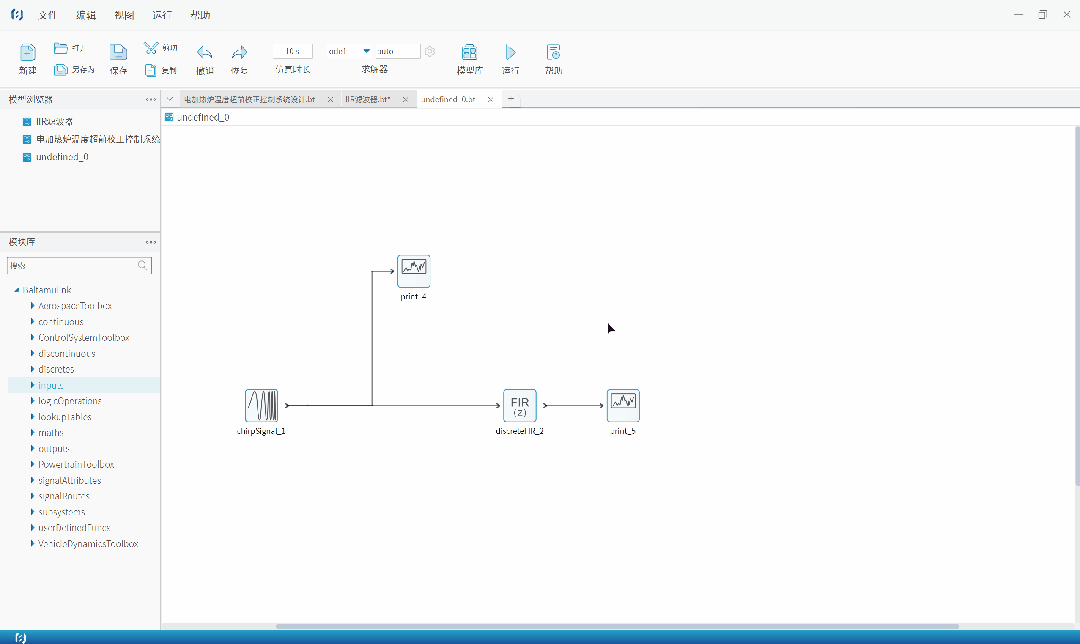Image resolution: width=1080 pixels, height=644 pixels.
Task: Click the library search input field
Action: [72, 266]
